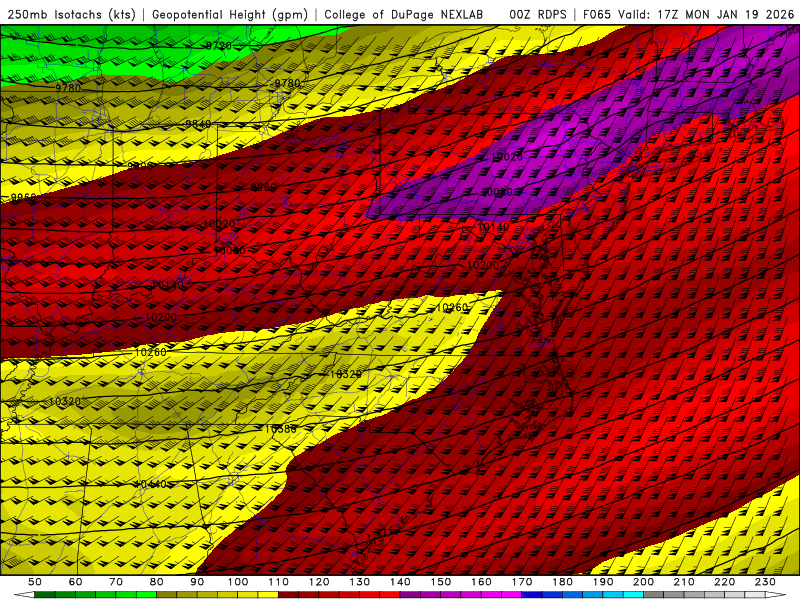Click the 9720 height contour label
Image resolution: width=800 pixels, height=600 pixels.
pos(219,46)
